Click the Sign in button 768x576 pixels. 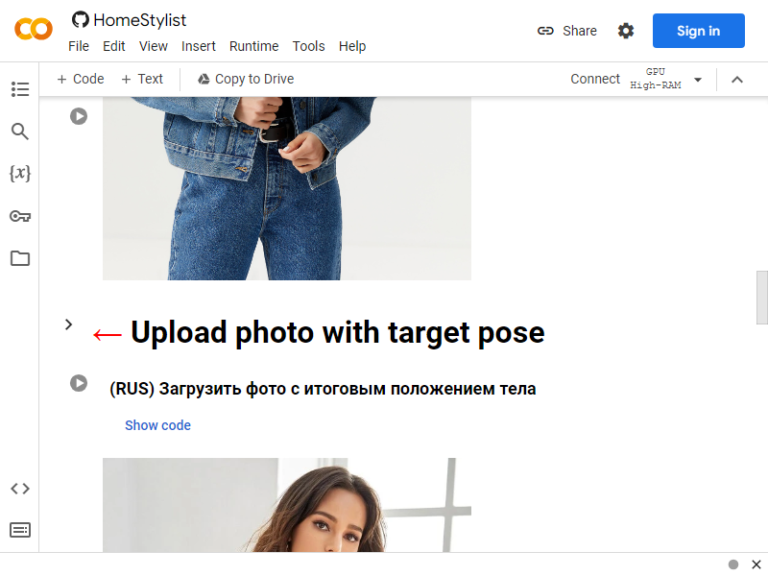(x=698, y=31)
